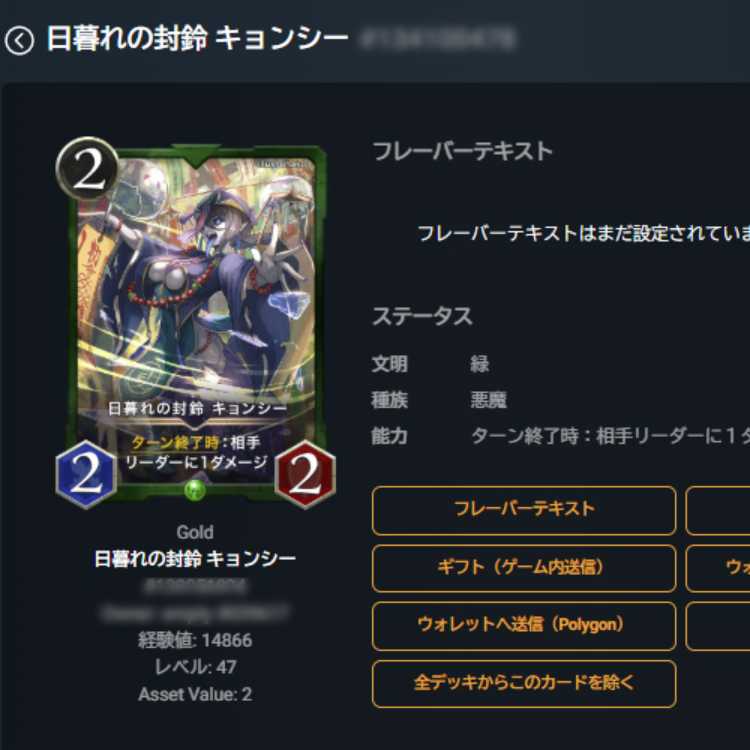
Task: Click ギフト（ゲーム内送信）button
Action: point(524,568)
